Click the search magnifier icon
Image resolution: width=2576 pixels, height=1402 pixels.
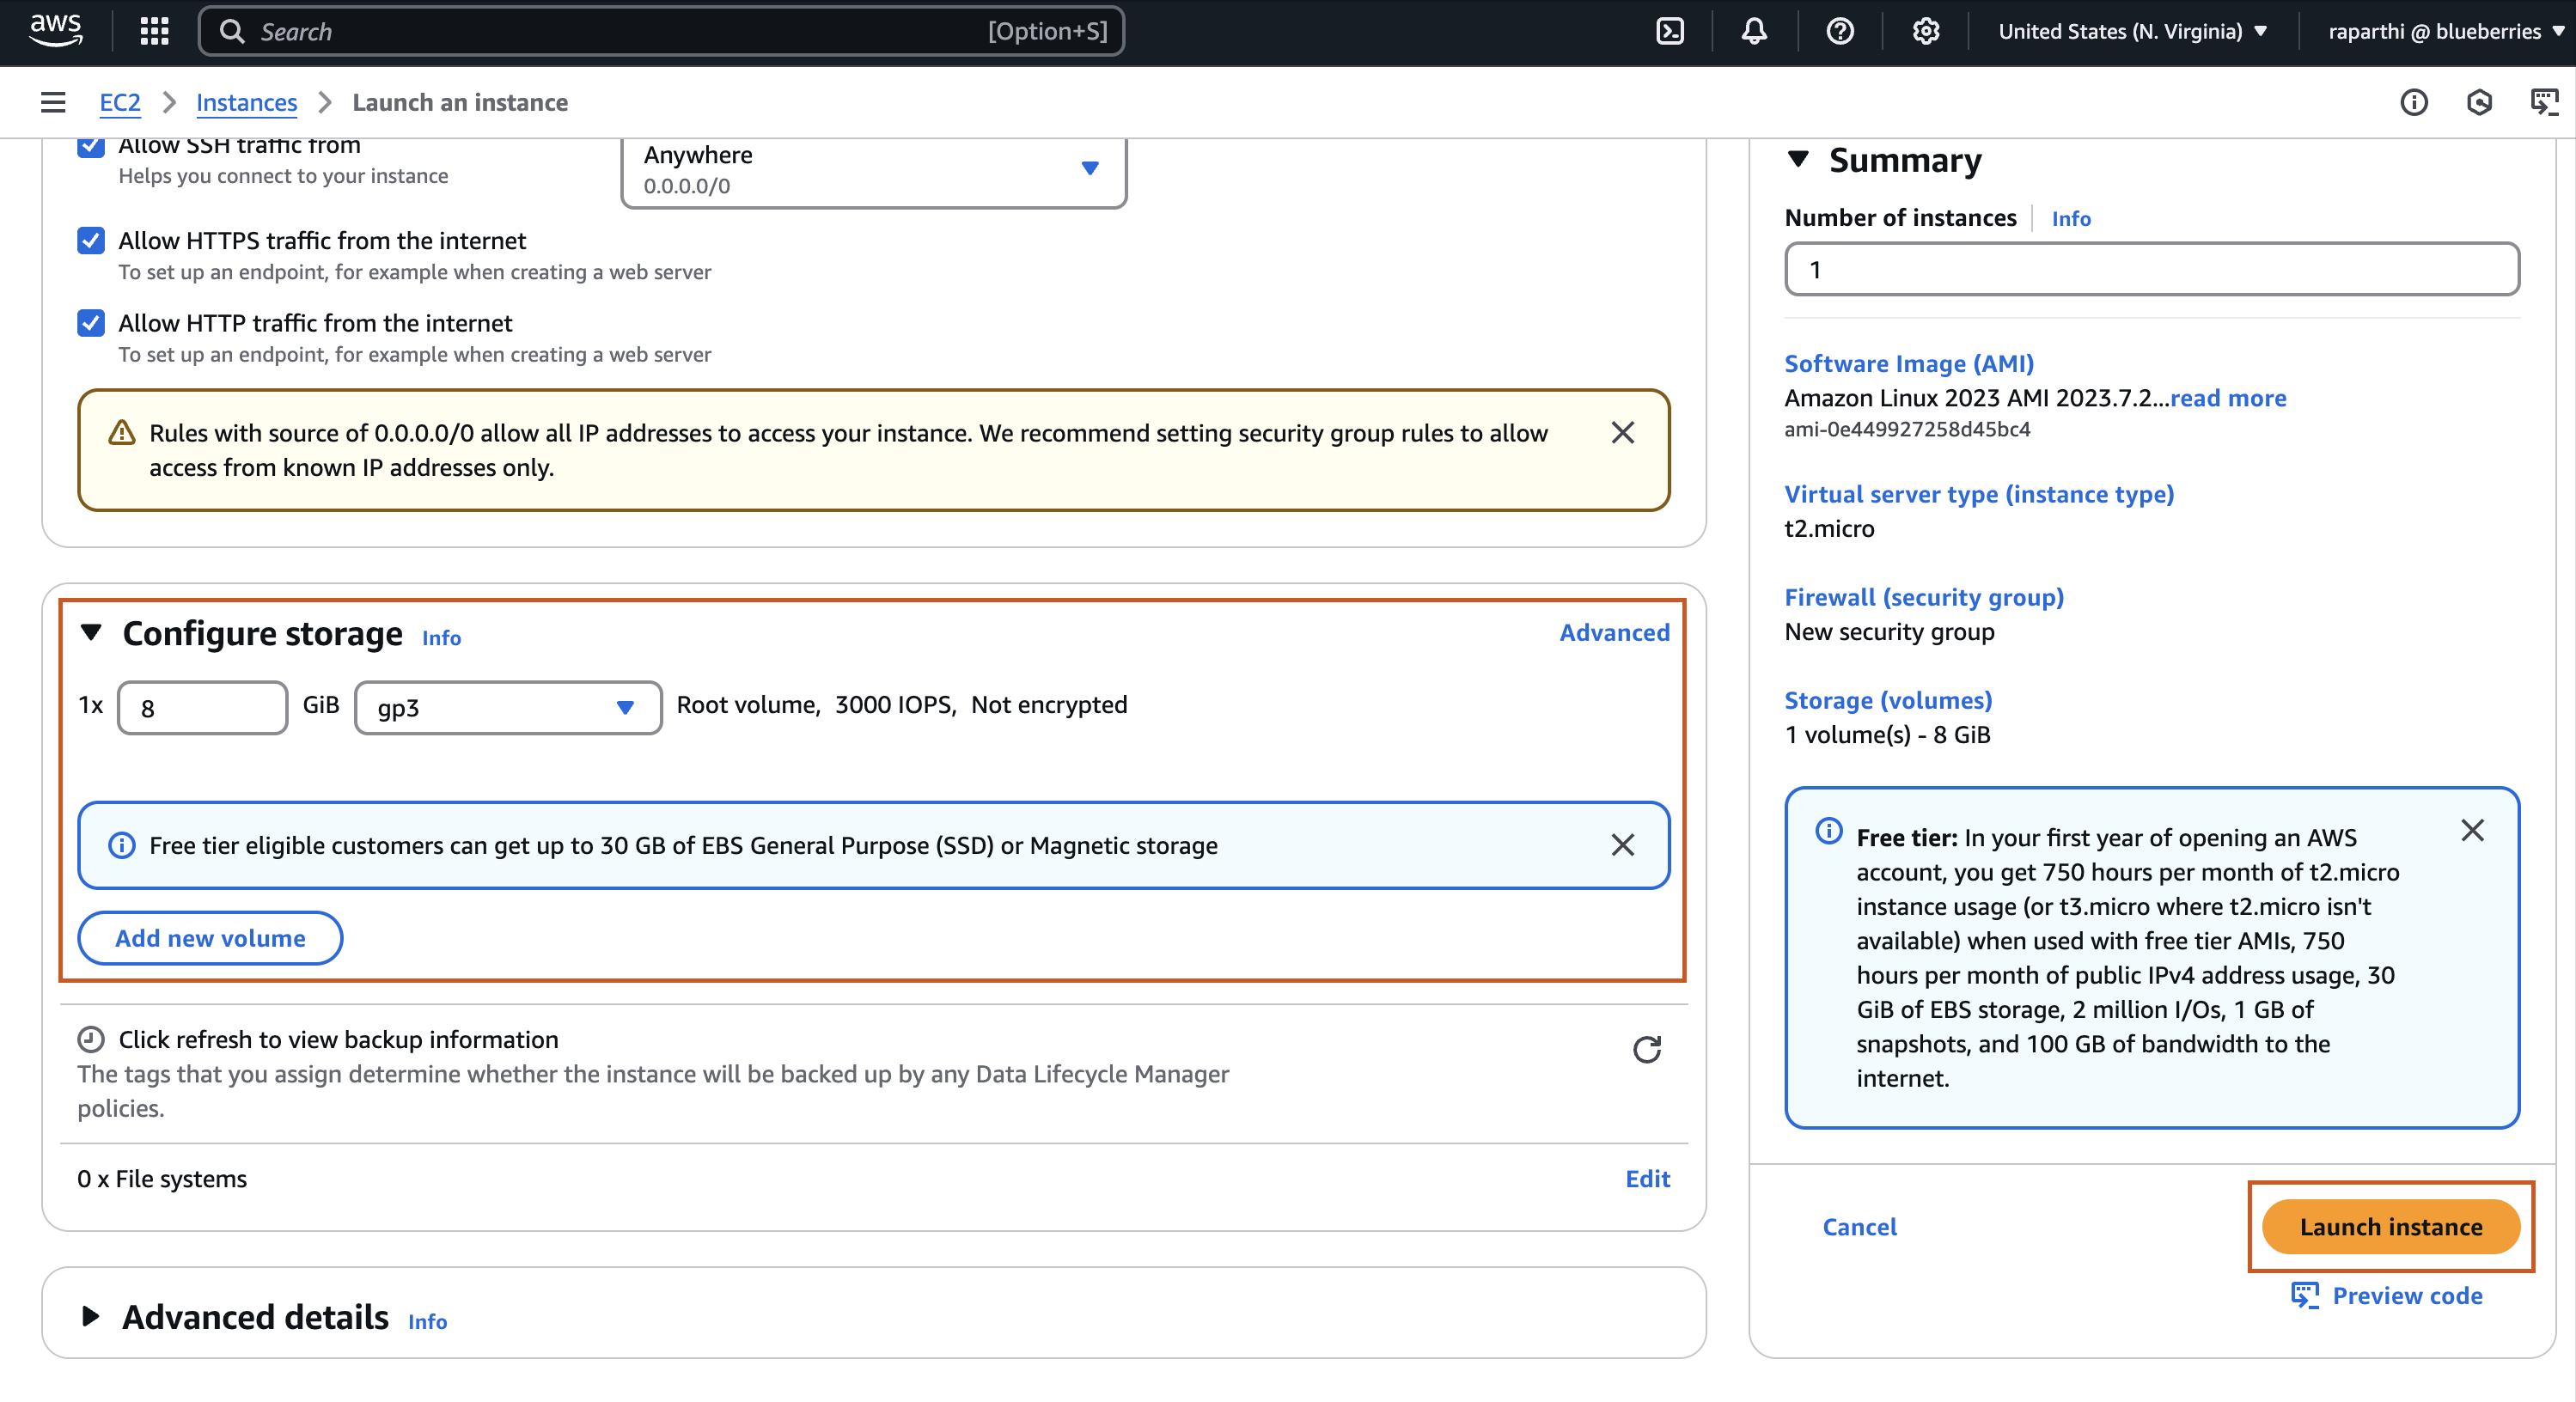click(232, 31)
